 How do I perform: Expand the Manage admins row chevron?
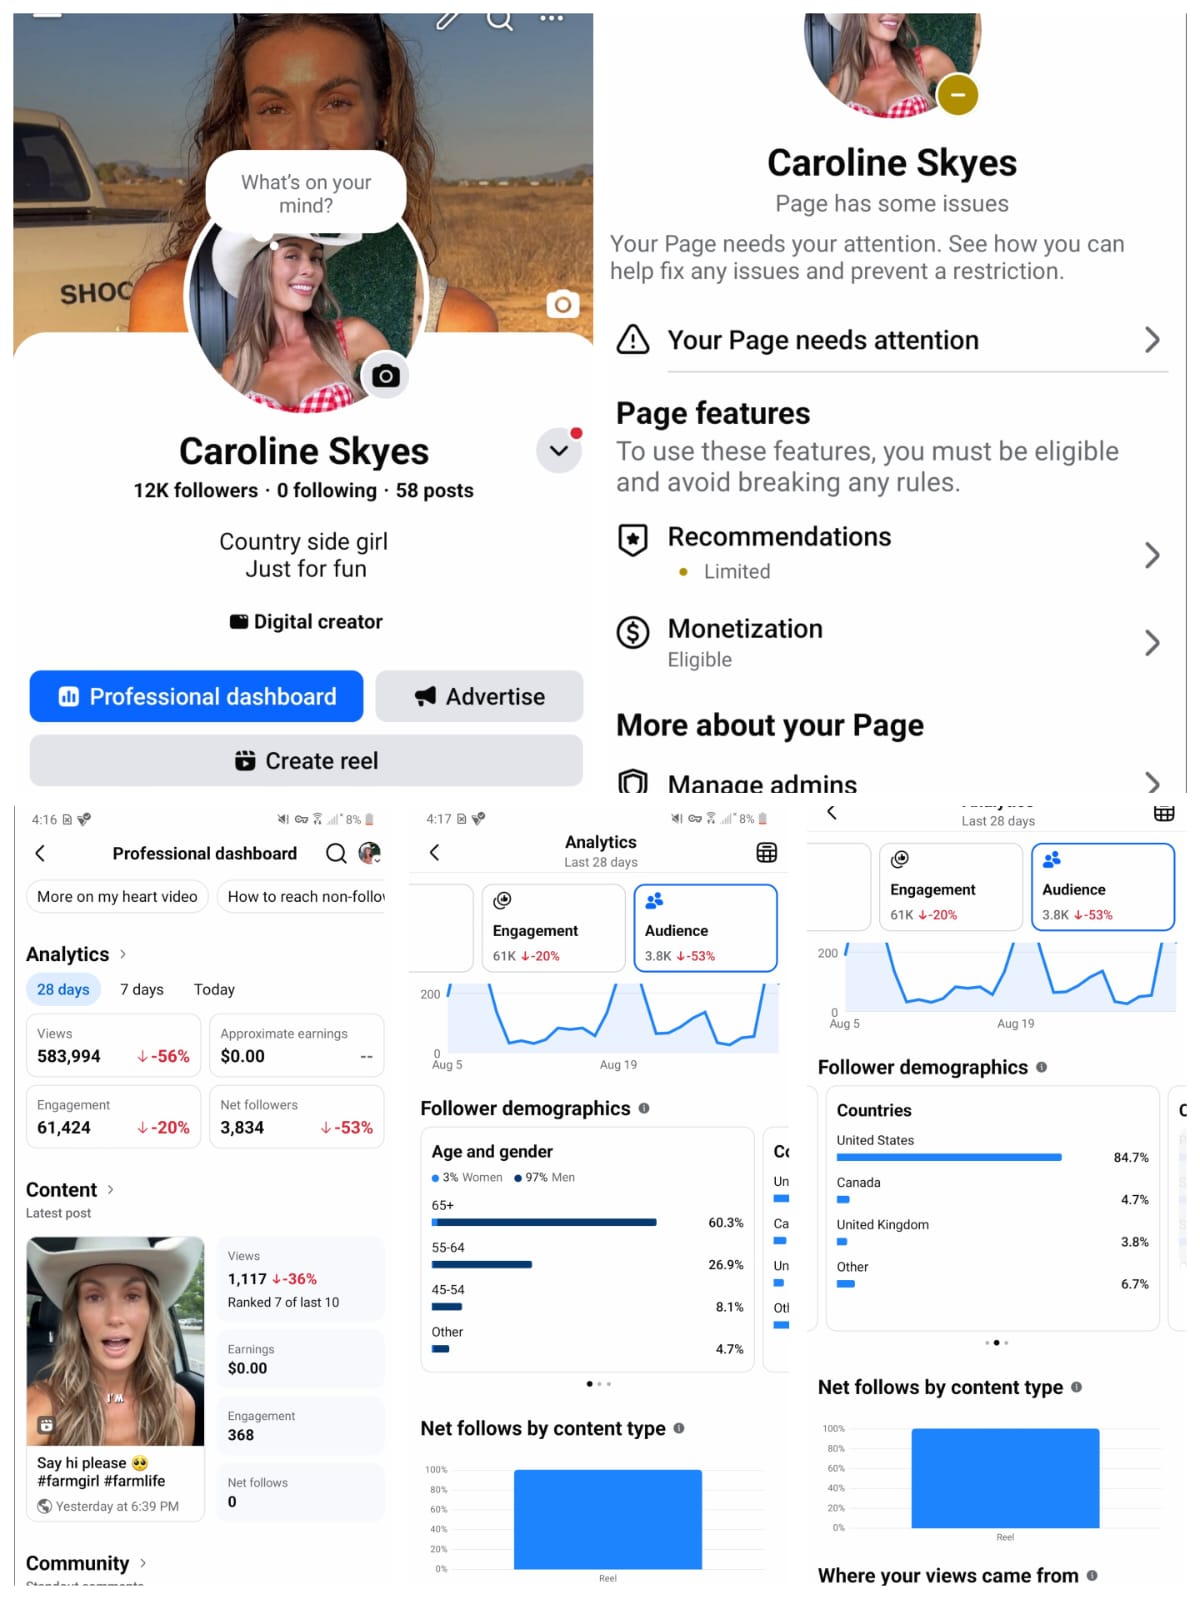tap(1152, 782)
